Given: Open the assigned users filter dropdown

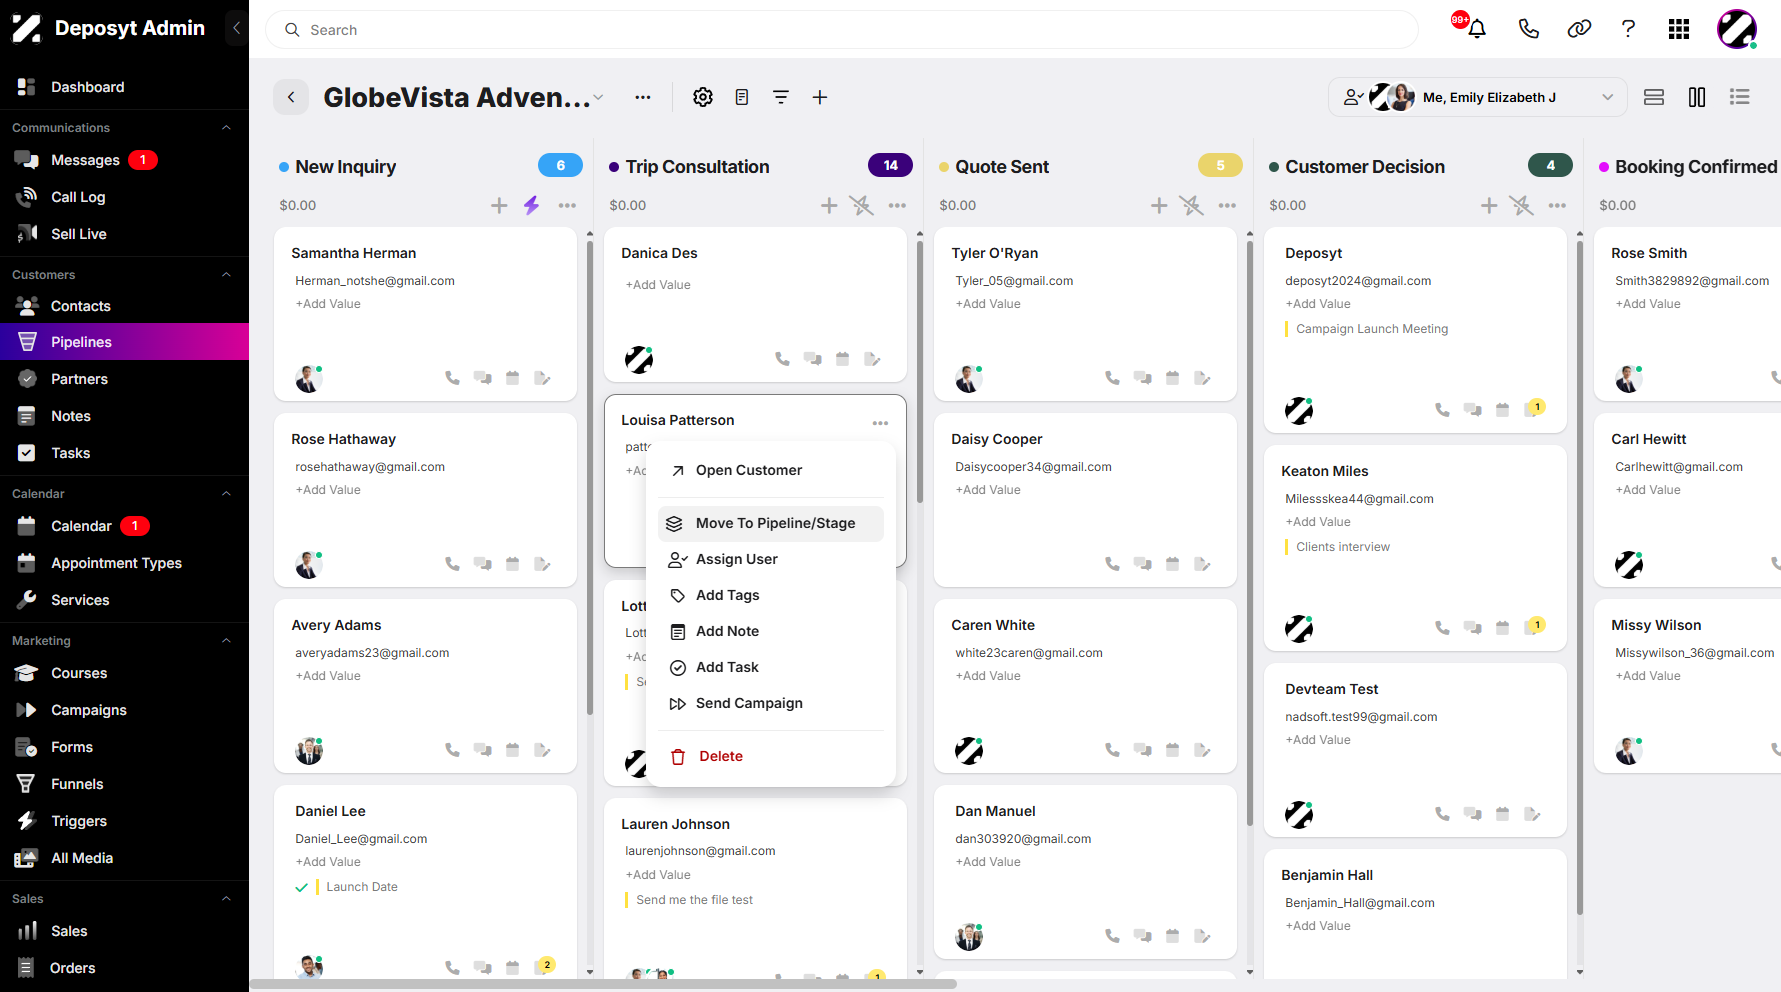Looking at the screenshot, I should click(1478, 97).
